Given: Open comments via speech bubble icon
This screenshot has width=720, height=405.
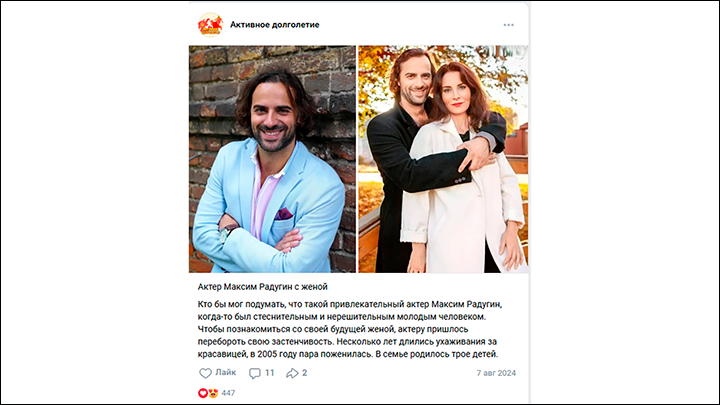Looking at the screenshot, I should [254, 373].
